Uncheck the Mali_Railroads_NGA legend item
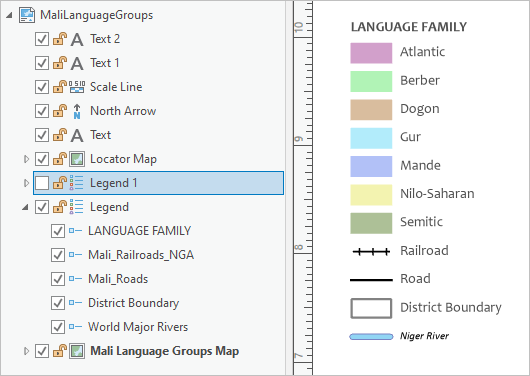 (x=58, y=255)
